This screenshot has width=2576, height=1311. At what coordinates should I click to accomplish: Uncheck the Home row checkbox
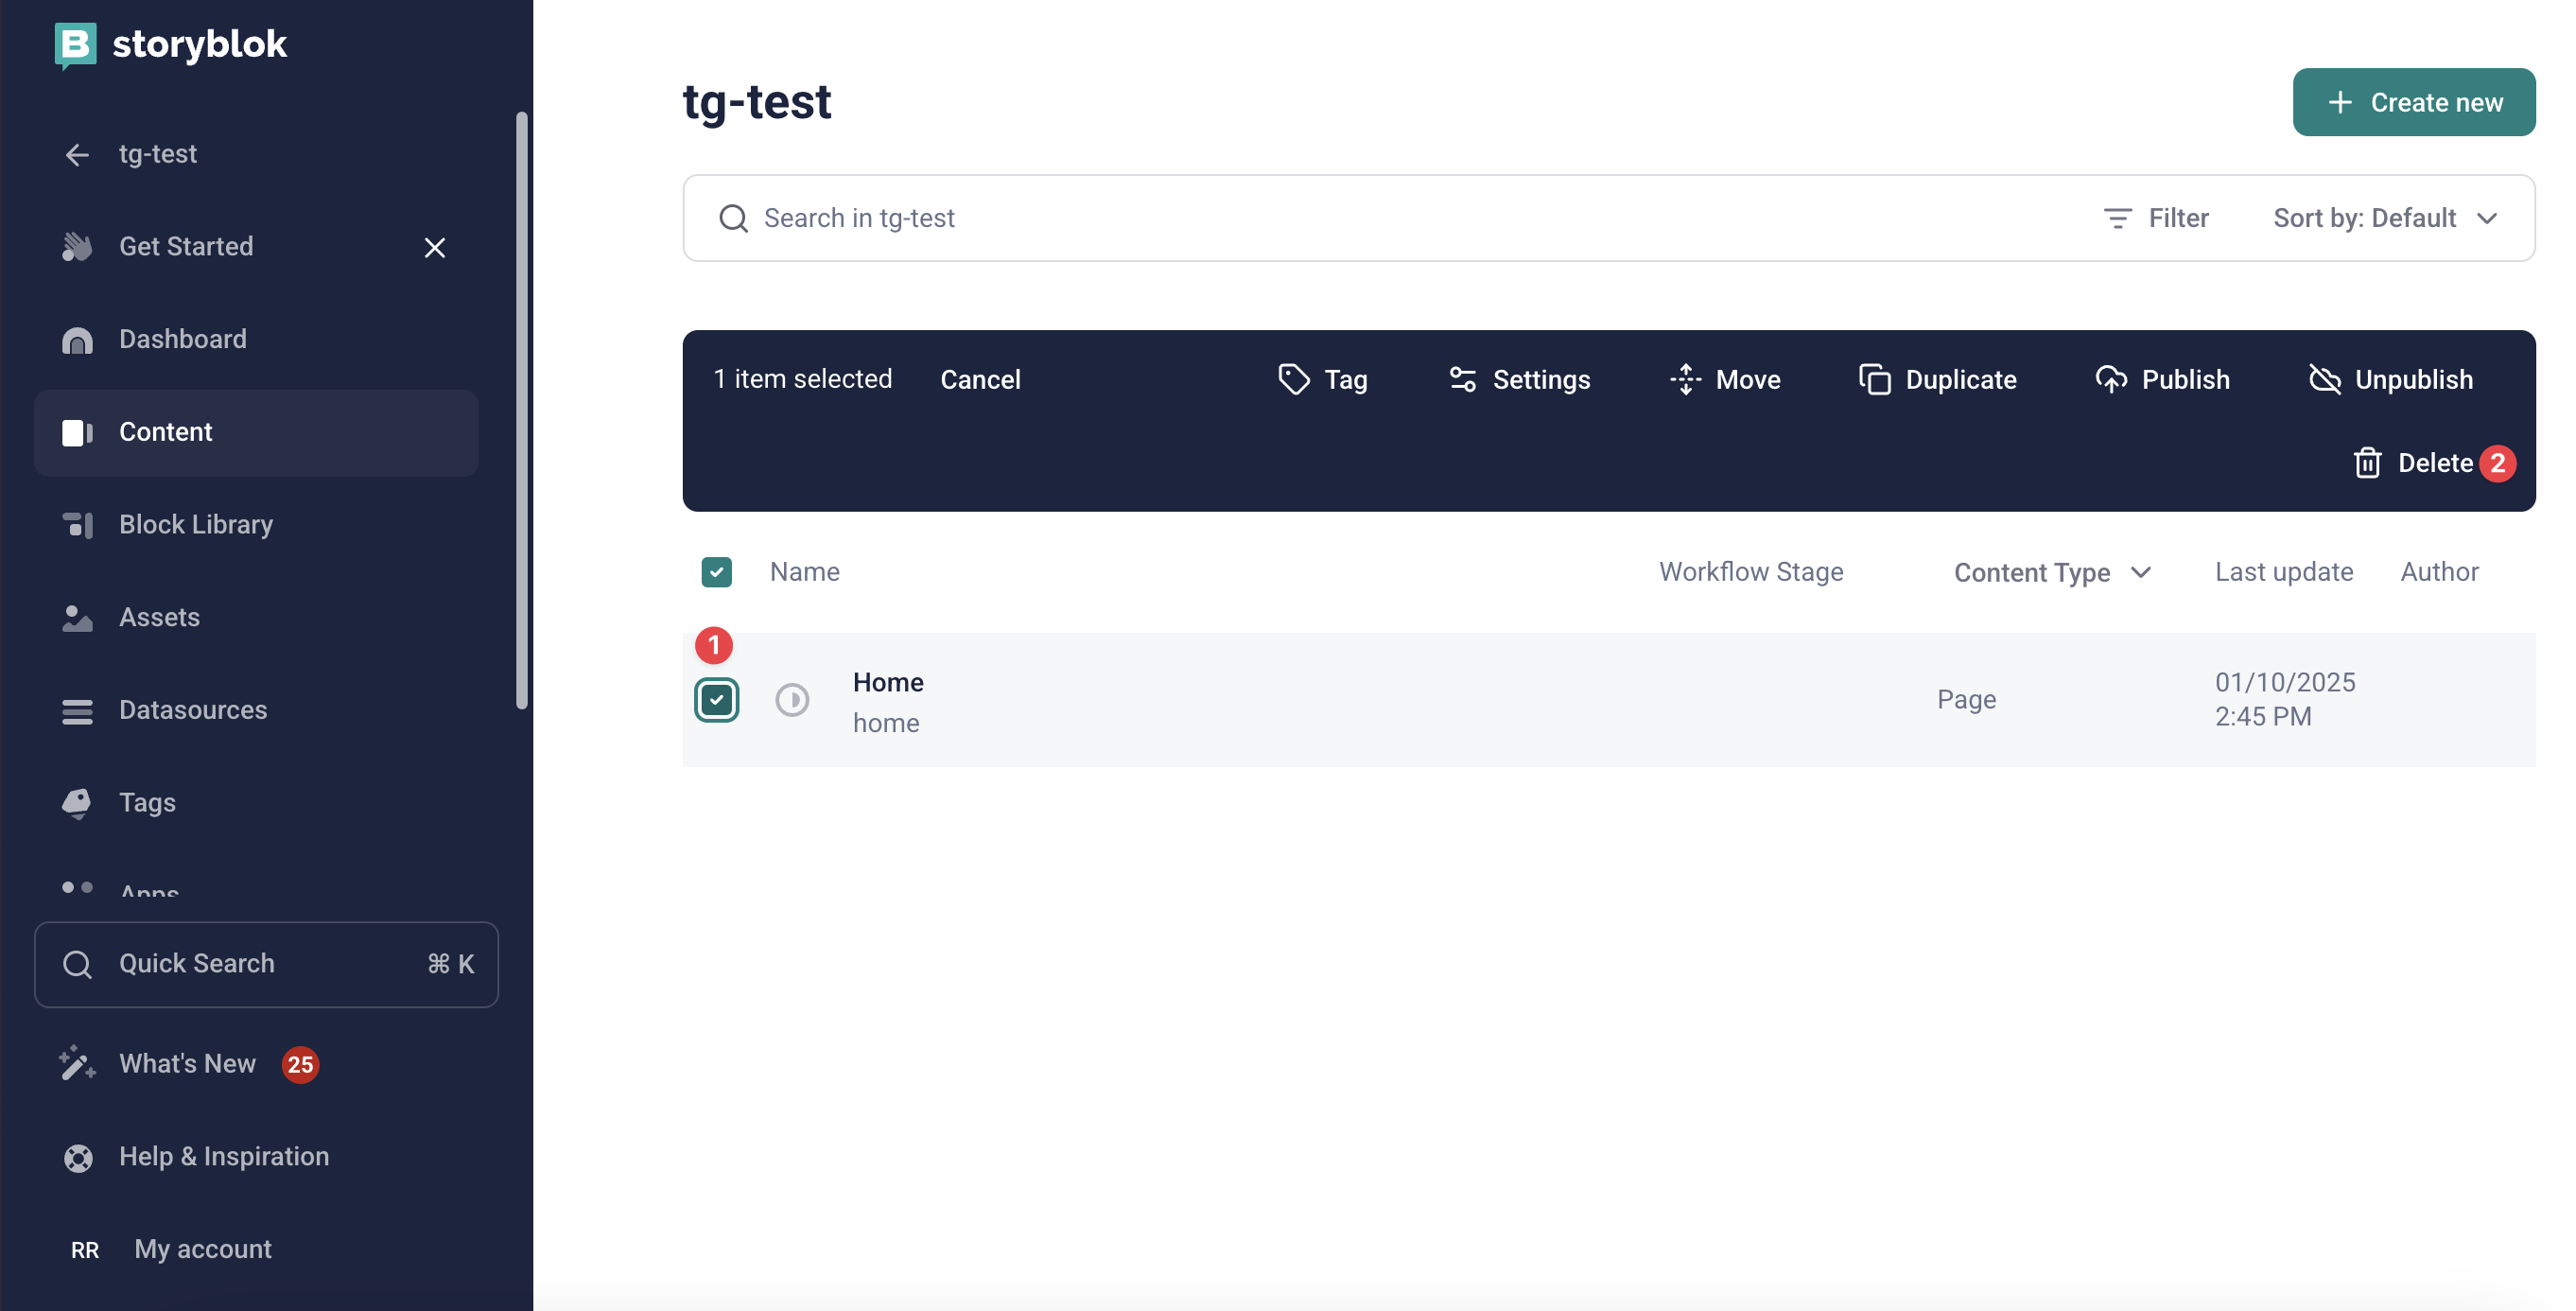pos(716,699)
